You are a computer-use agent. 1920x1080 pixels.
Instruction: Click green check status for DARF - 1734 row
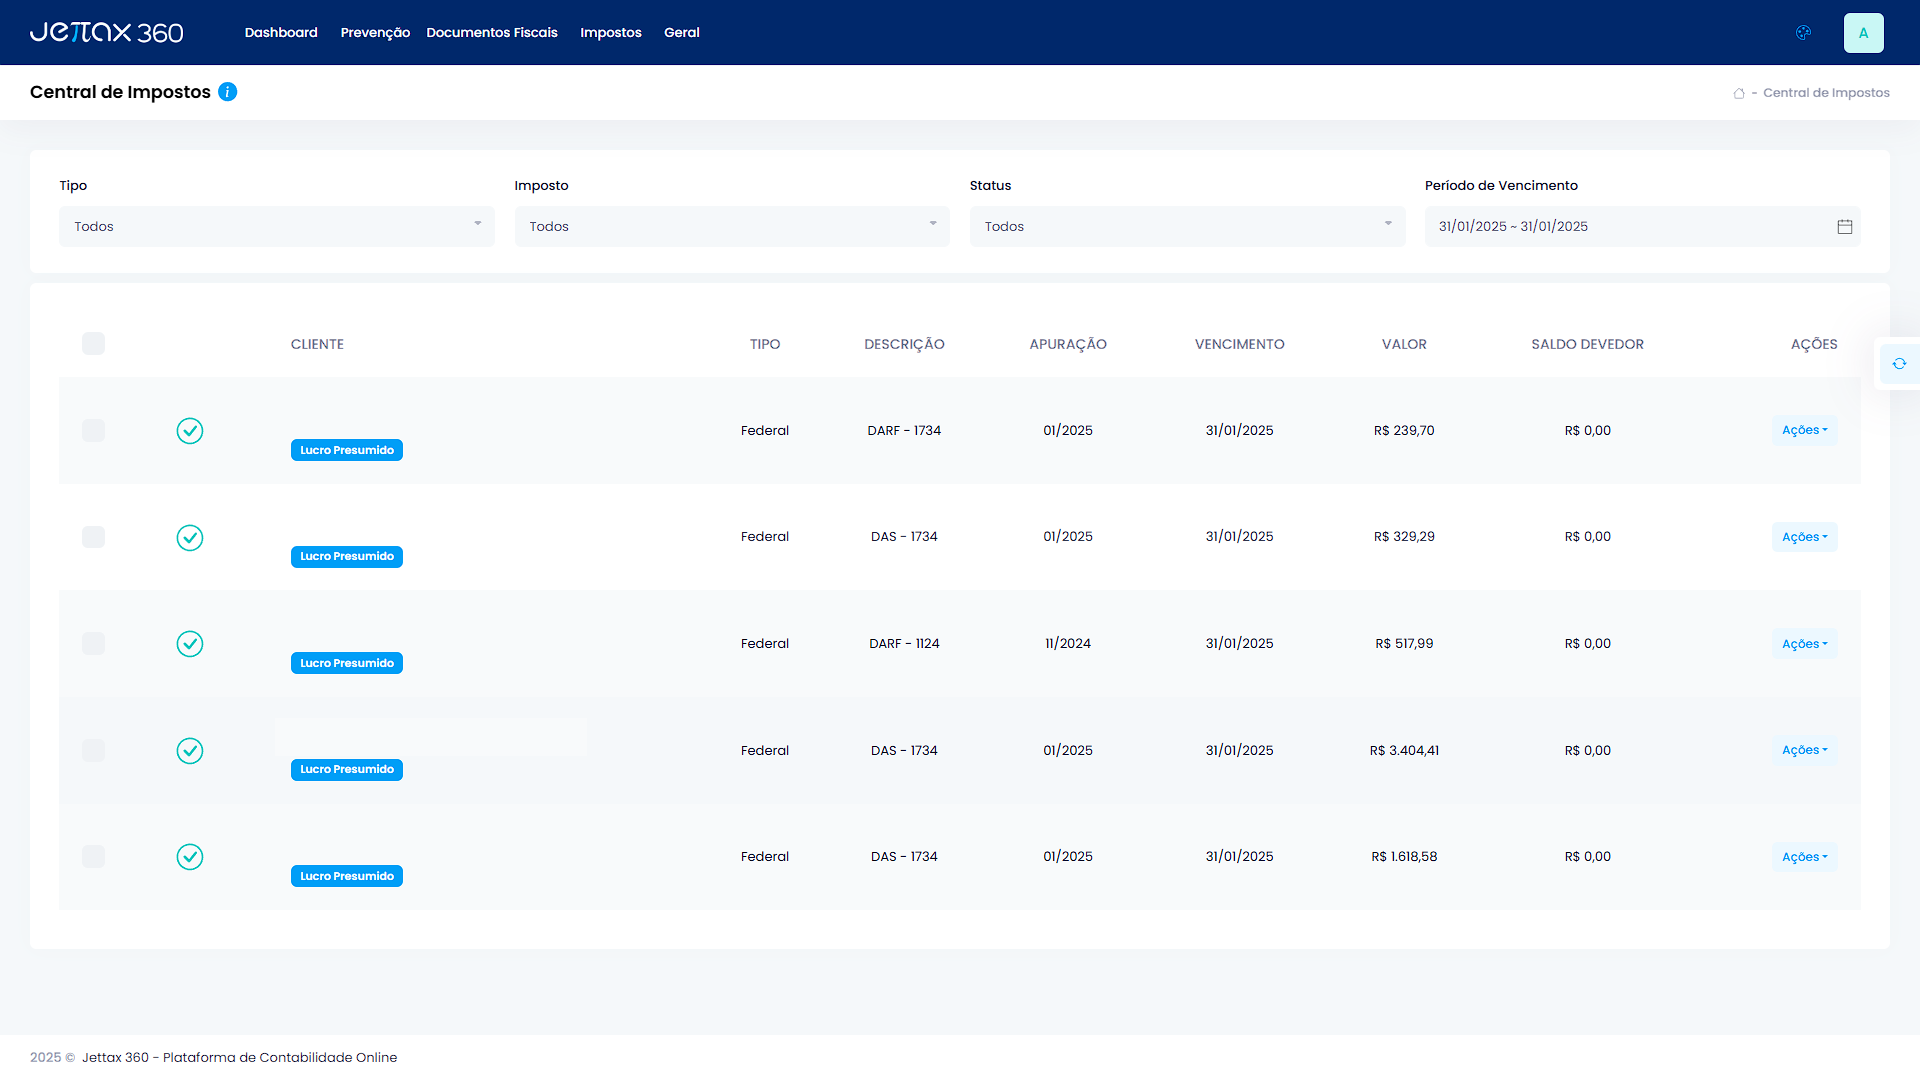coord(190,431)
